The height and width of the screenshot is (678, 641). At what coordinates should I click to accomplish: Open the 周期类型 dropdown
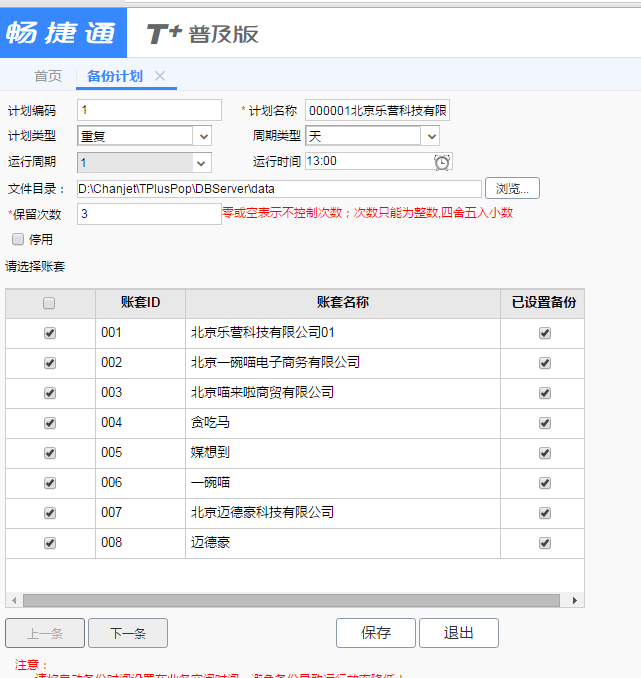click(x=431, y=137)
